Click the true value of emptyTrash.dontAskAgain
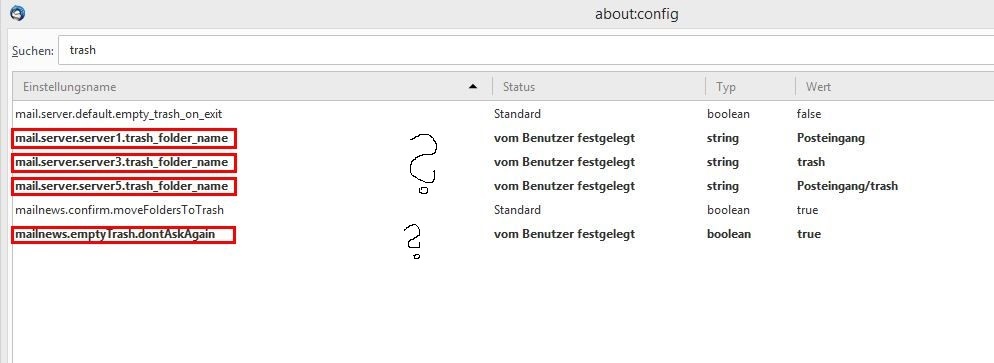Screen dimensions: 994x363 809,234
